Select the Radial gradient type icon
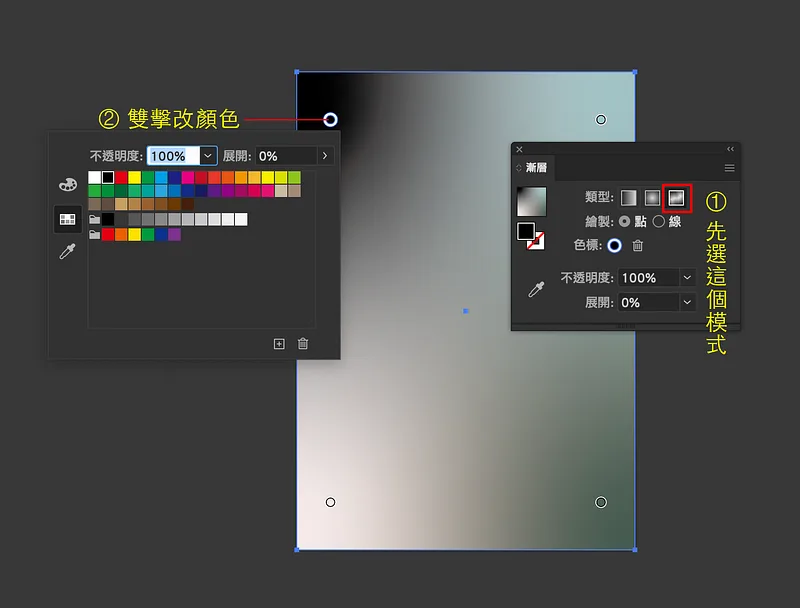The image size is (800, 608). point(652,198)
